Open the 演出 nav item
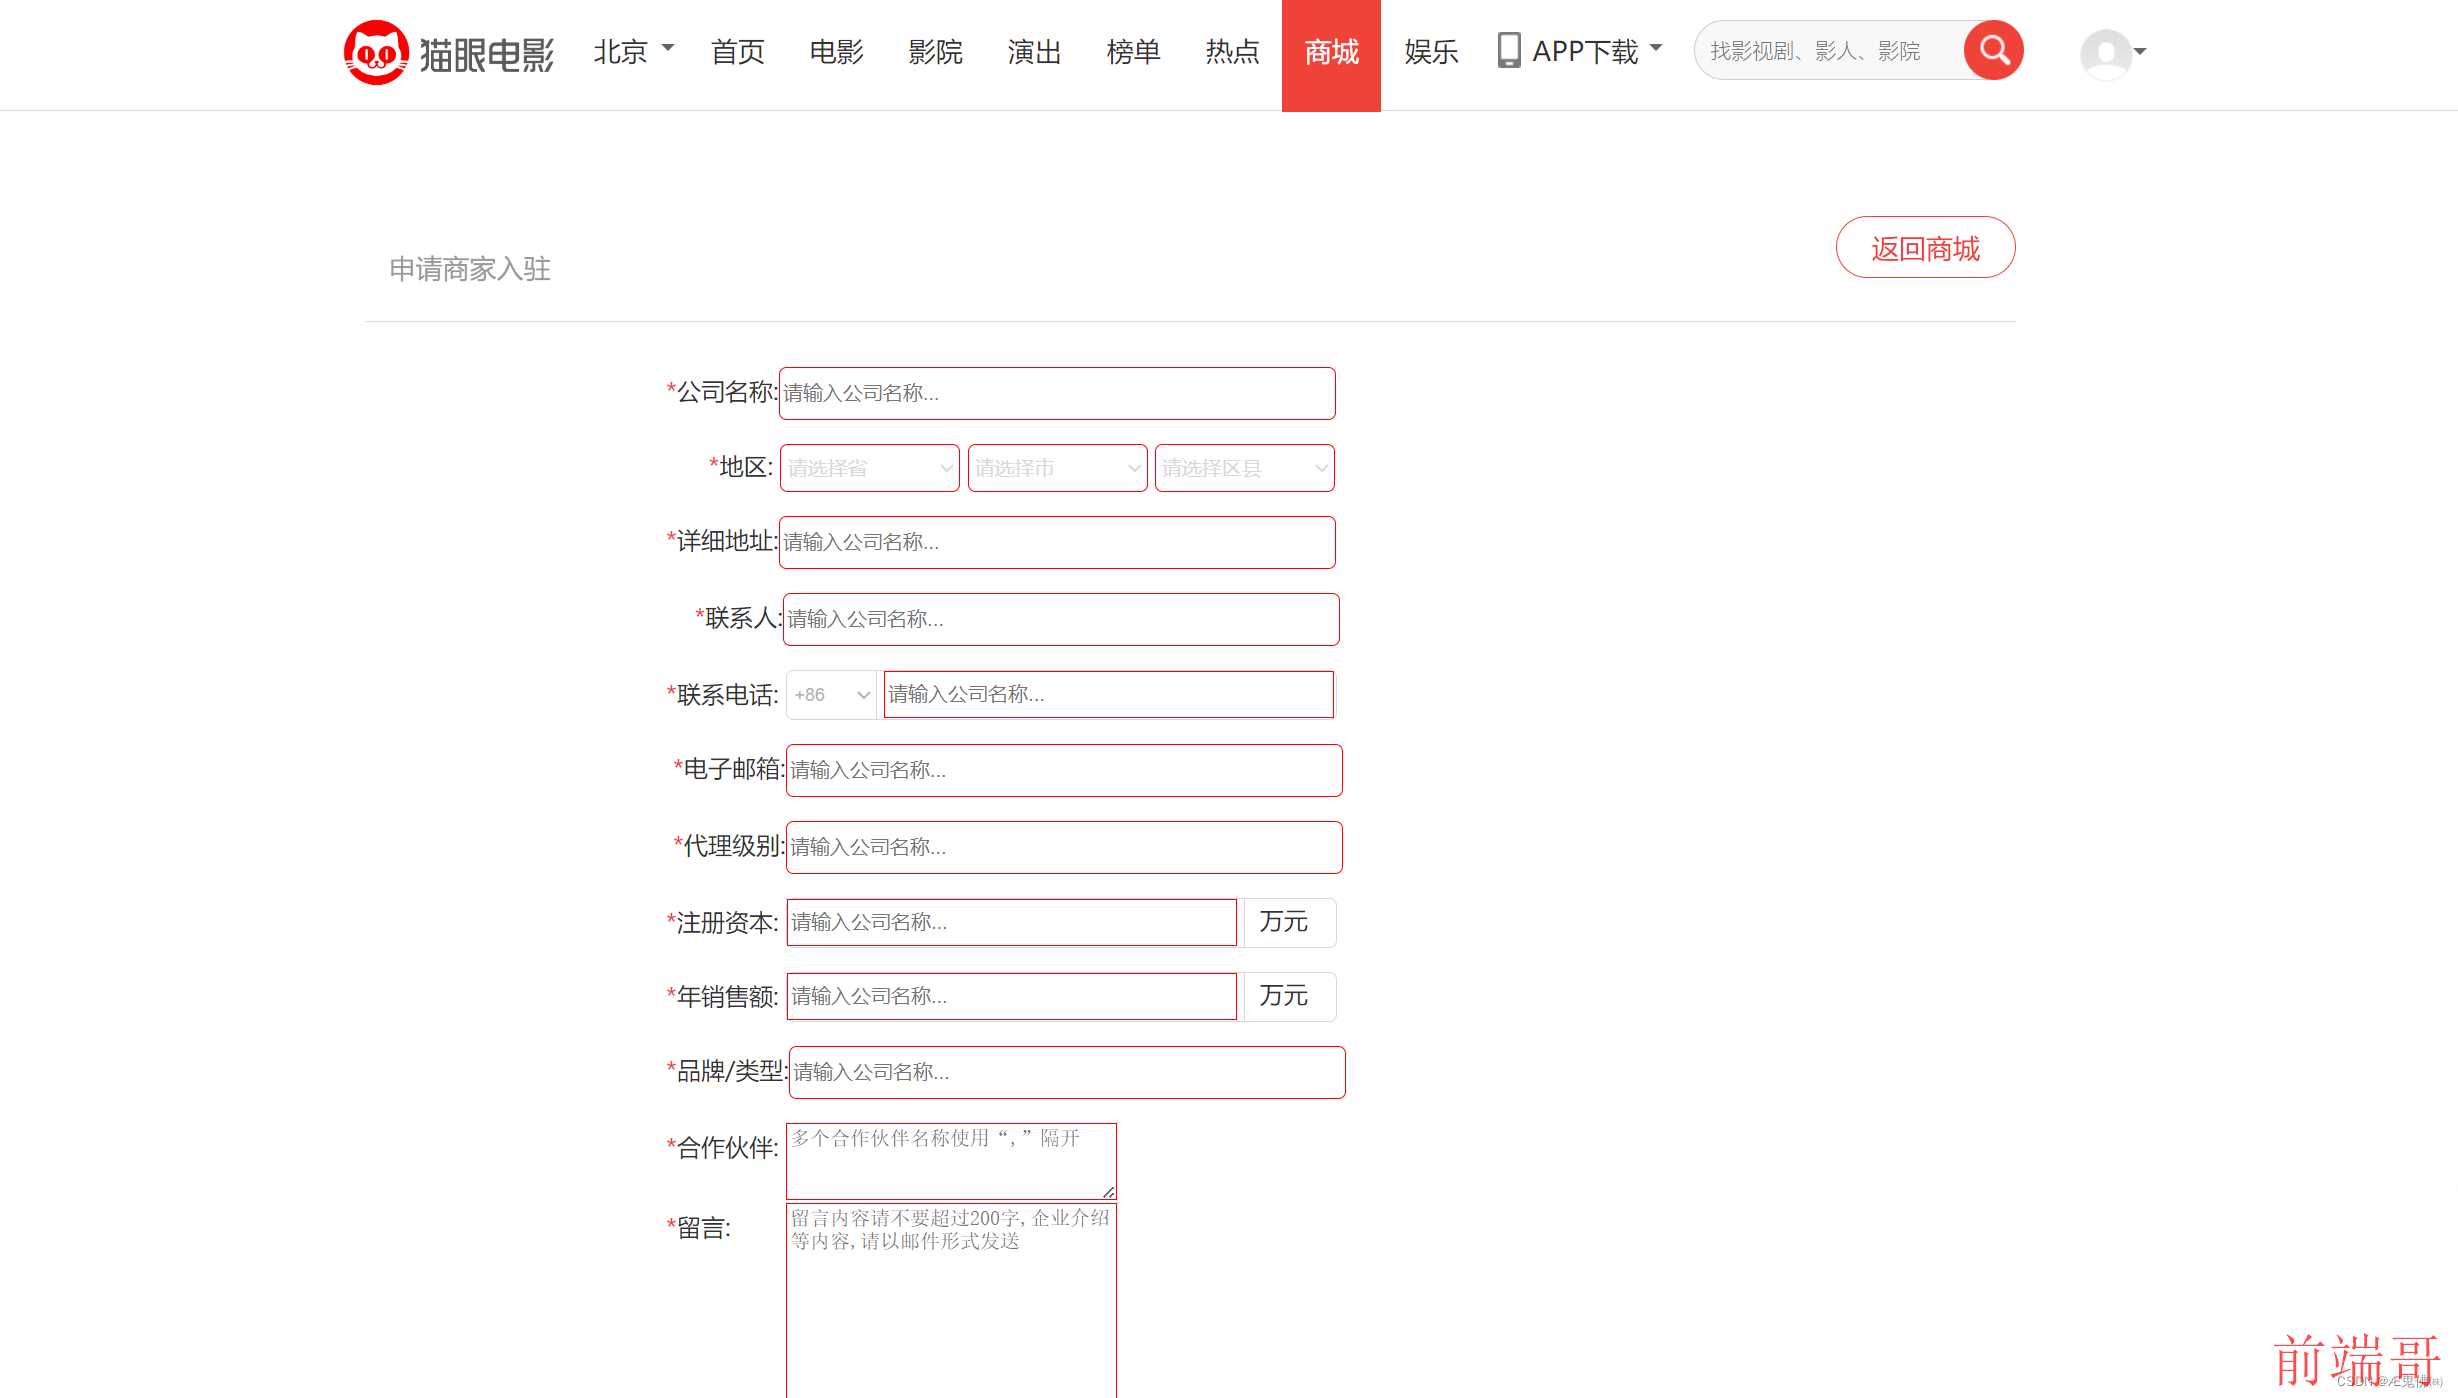The height and width of the screenshot is (1398, 2458). (x=1034, y=52)
